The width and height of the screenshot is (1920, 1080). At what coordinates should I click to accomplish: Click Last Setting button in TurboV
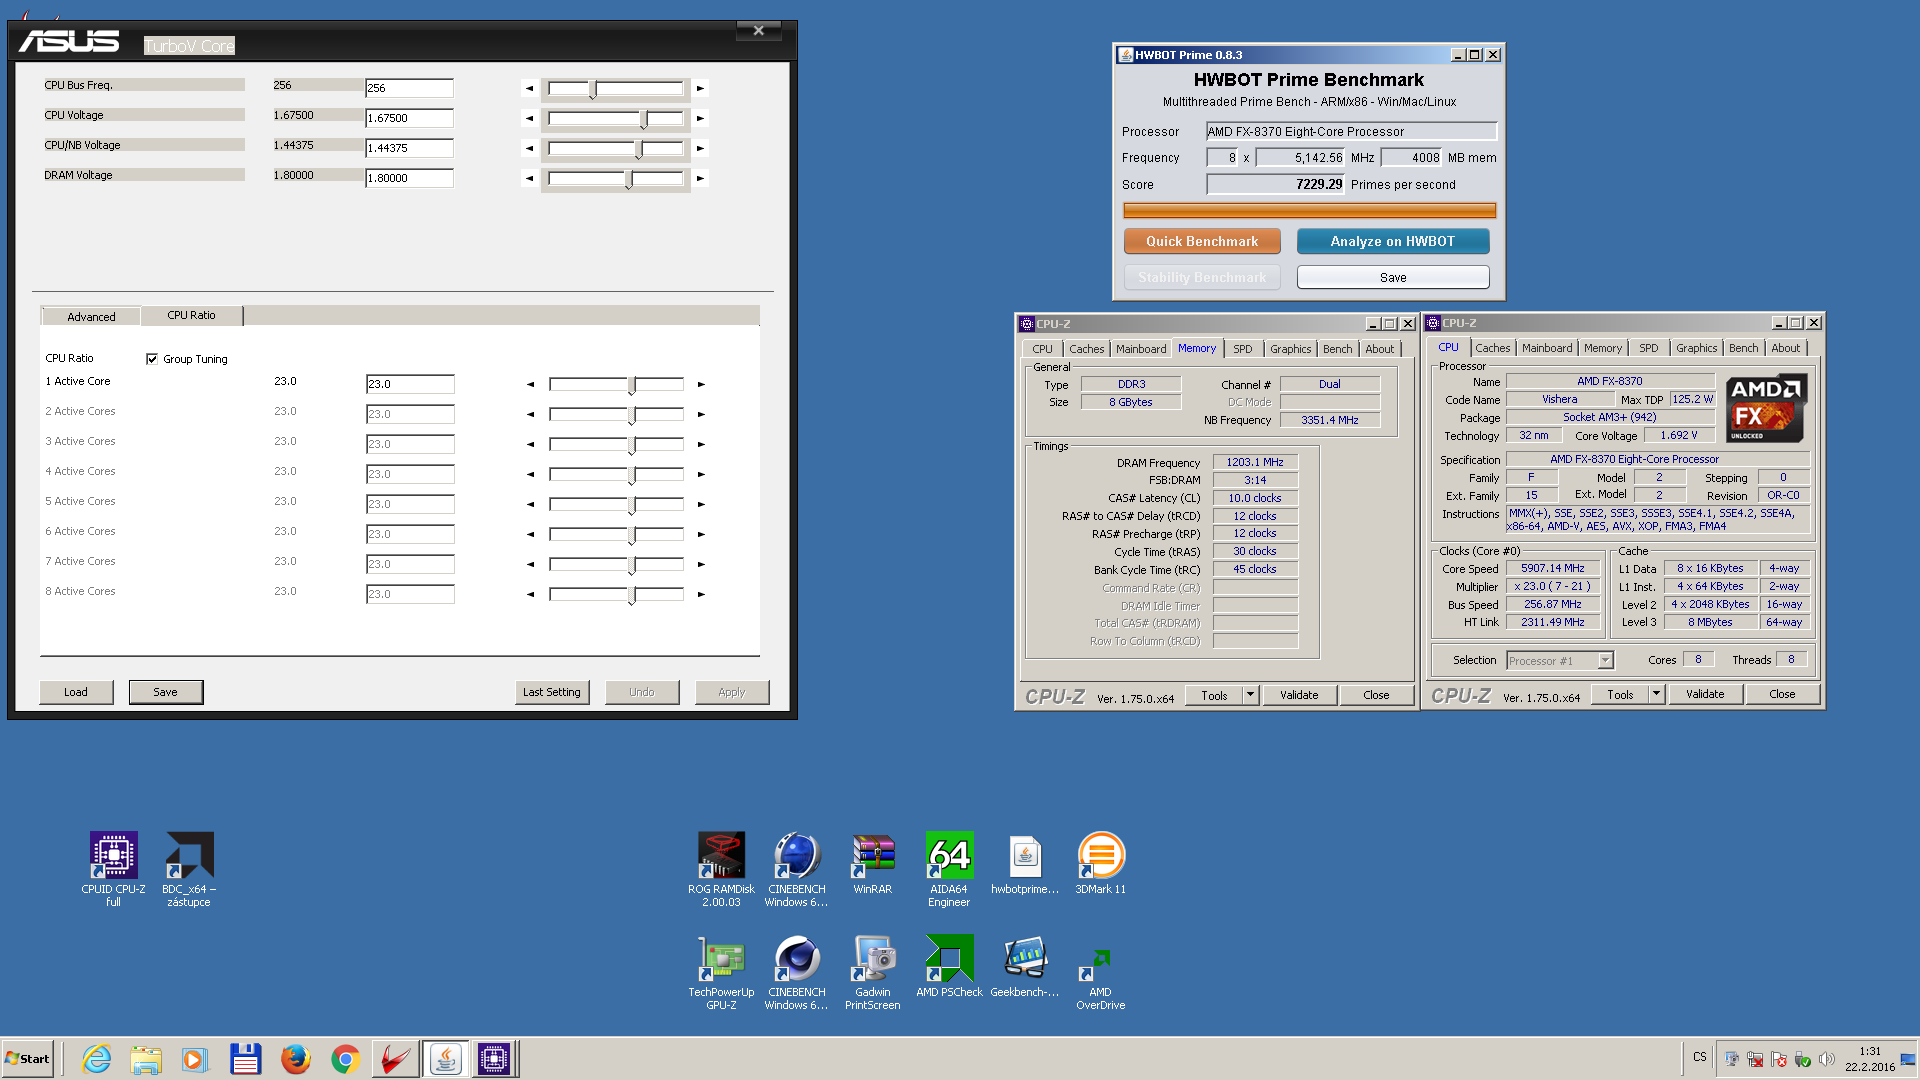click(552, 692)
